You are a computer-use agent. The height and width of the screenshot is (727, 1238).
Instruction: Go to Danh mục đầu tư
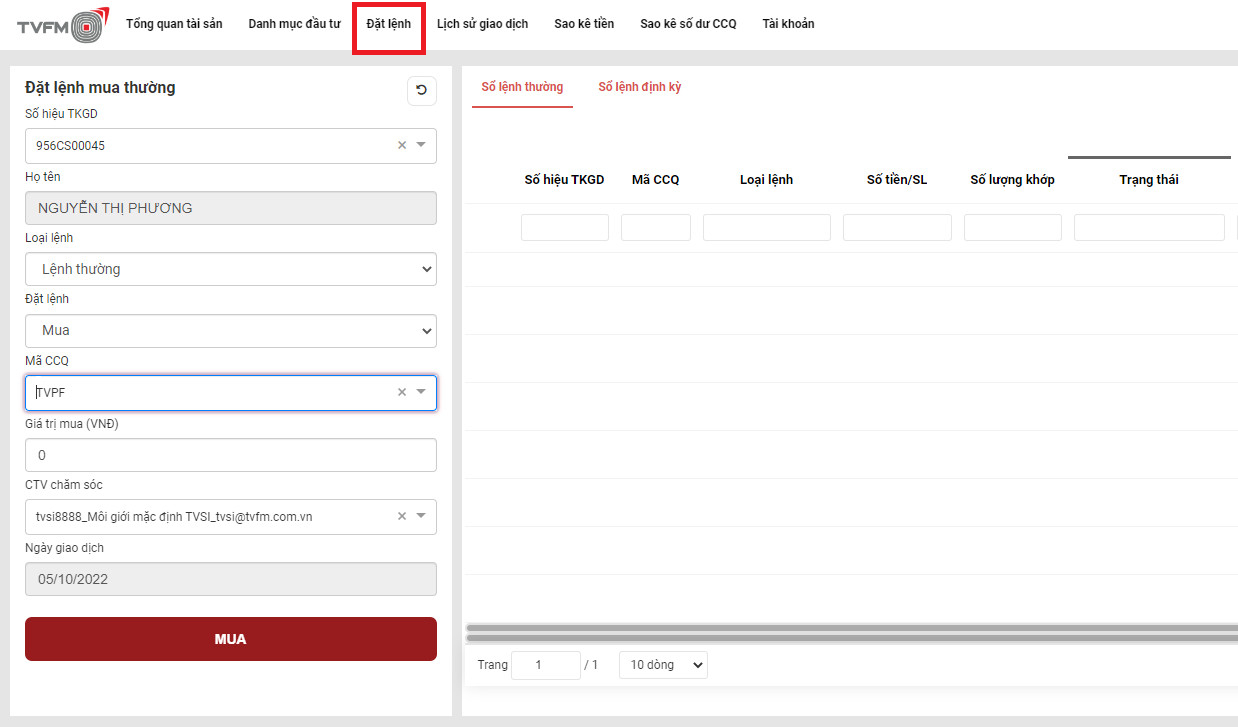[x=294, y=24]
